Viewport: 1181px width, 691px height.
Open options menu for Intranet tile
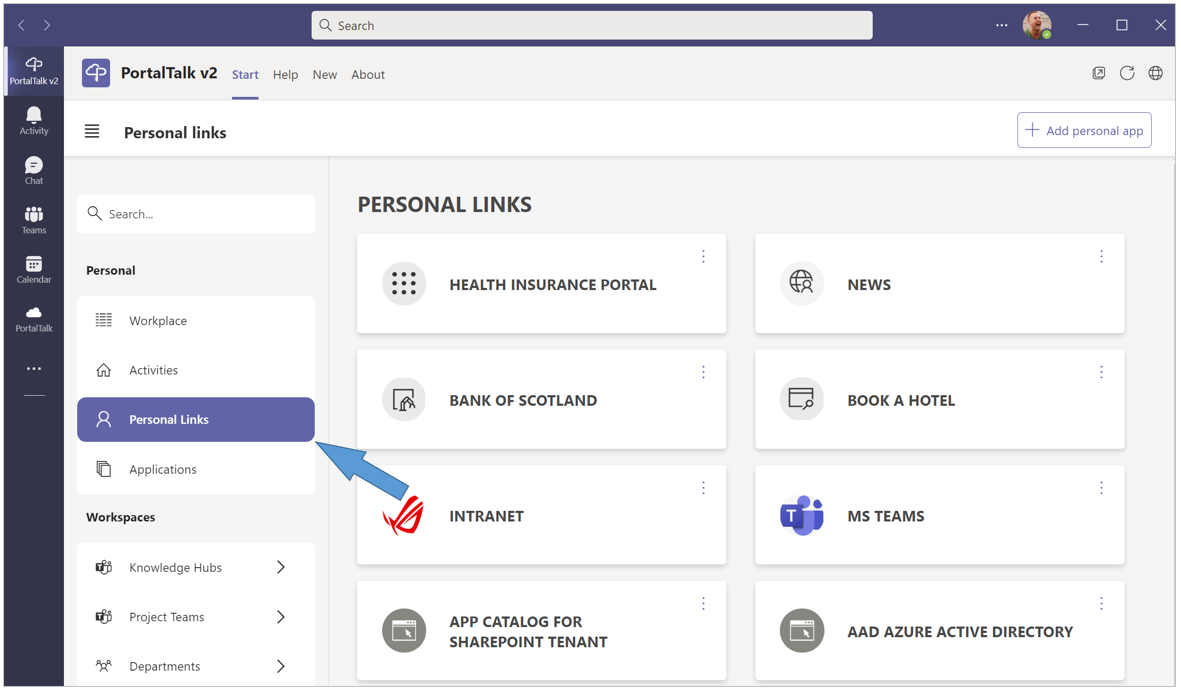tap(703, 488)
